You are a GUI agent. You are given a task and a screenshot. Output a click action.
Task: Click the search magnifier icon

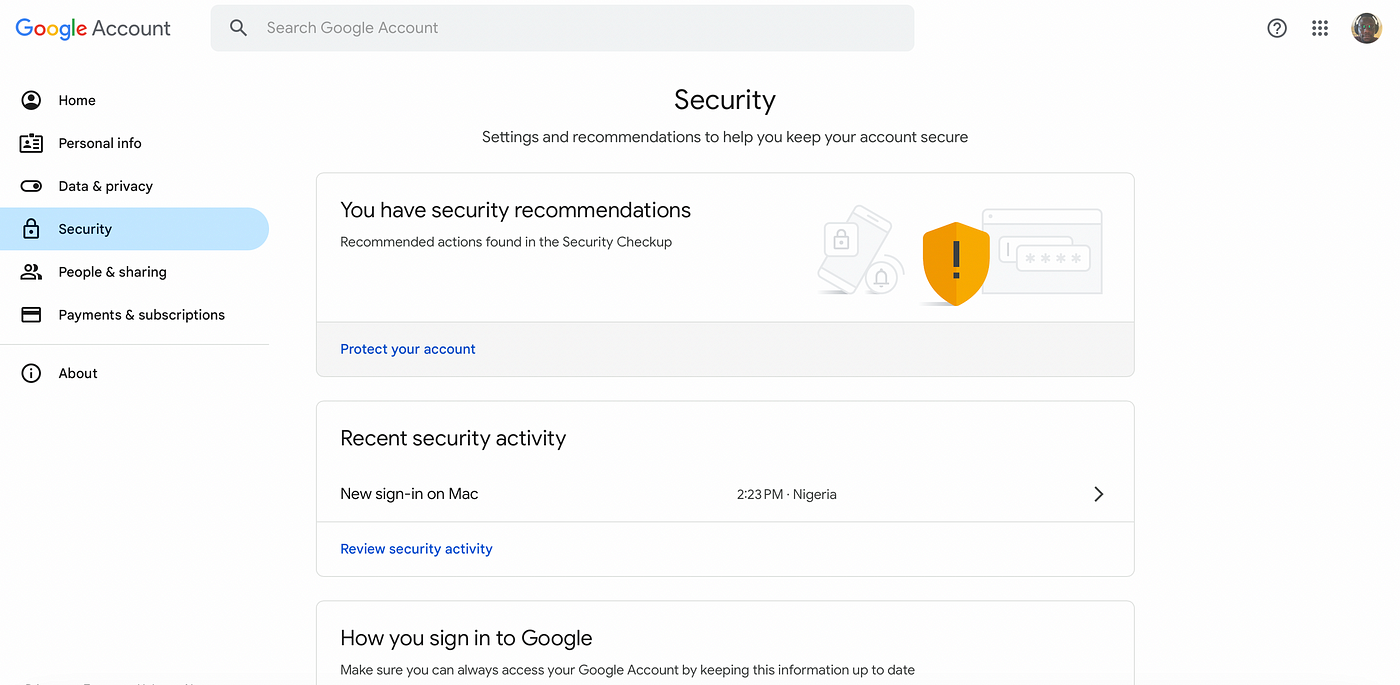(x=238, y=28)
